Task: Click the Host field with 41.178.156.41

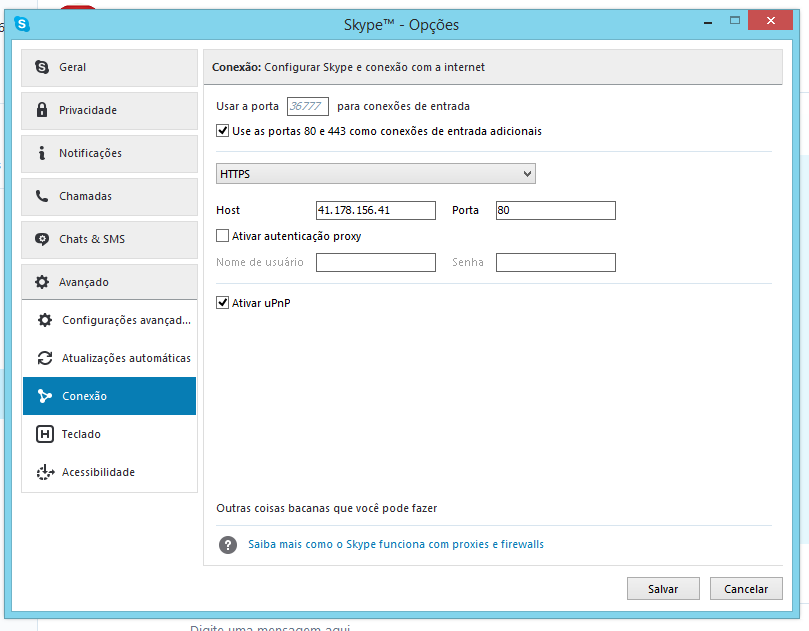Action: click(x=376, y=211)
